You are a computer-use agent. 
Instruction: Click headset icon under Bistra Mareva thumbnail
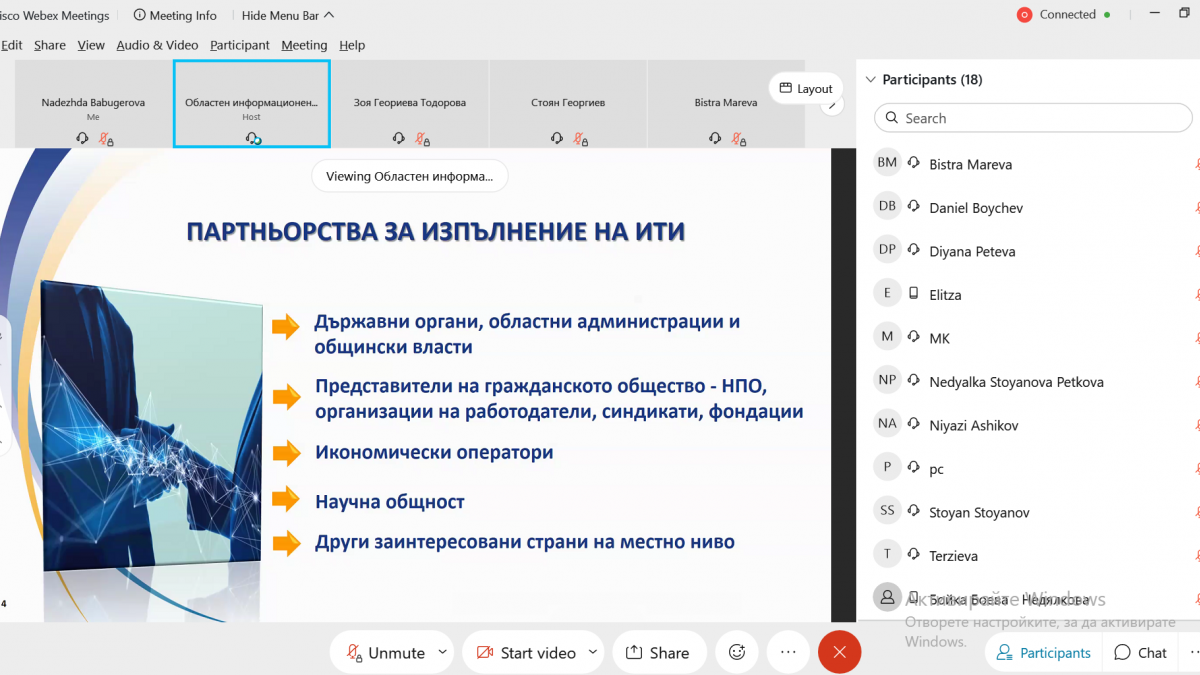pyautogui.click(x=715, y=139)
